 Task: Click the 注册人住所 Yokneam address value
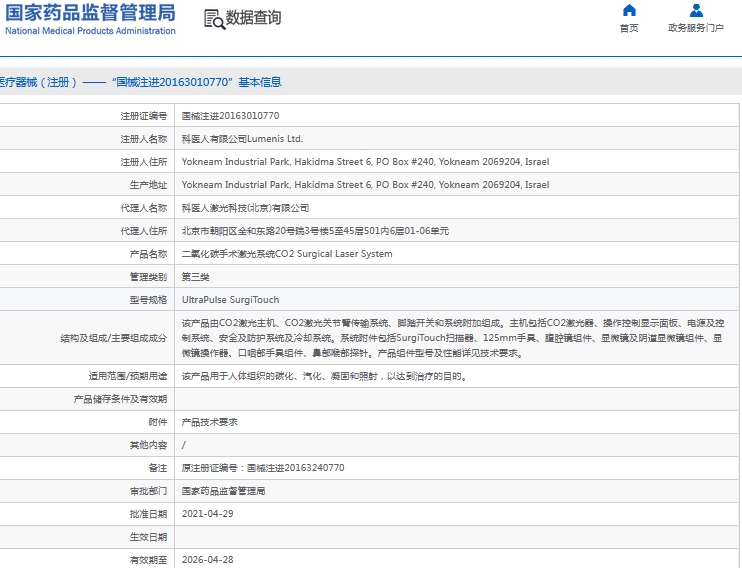365,162
